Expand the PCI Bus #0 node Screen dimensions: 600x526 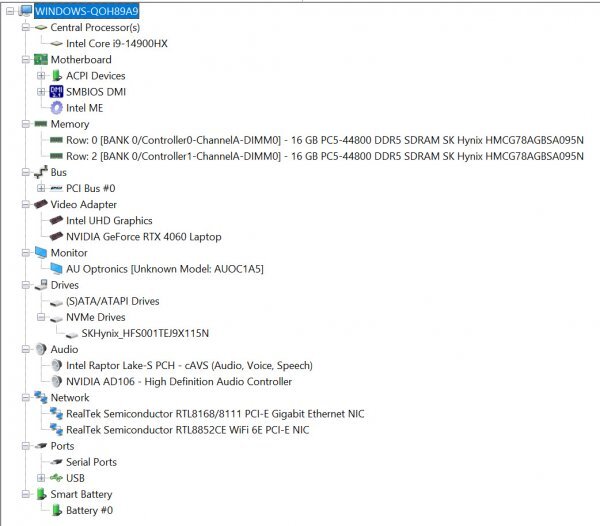click(41, 188)
